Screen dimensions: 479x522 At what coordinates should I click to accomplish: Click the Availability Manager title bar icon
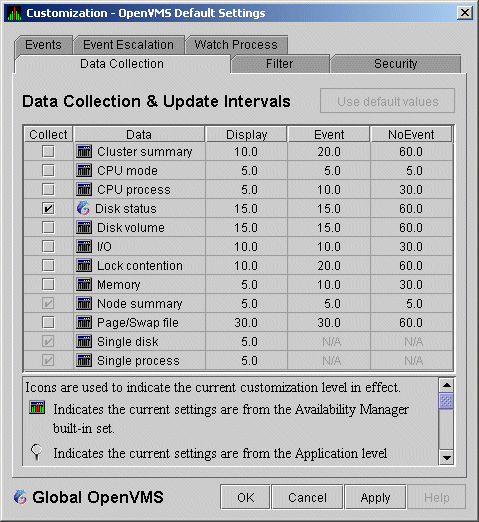pyautogui.click(x=14, y=13)
